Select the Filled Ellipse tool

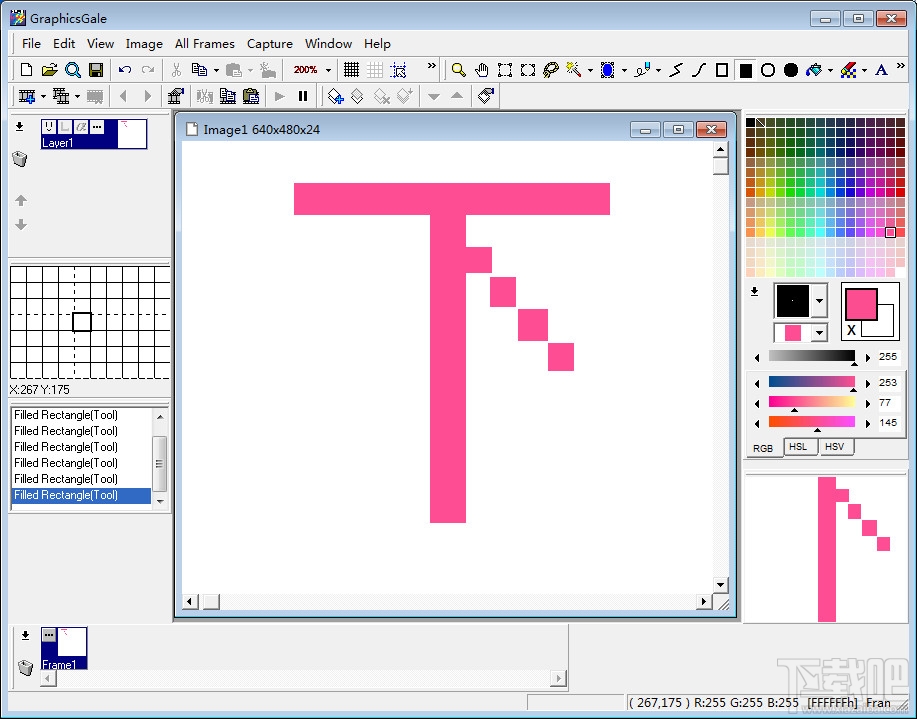click(791, 70)
